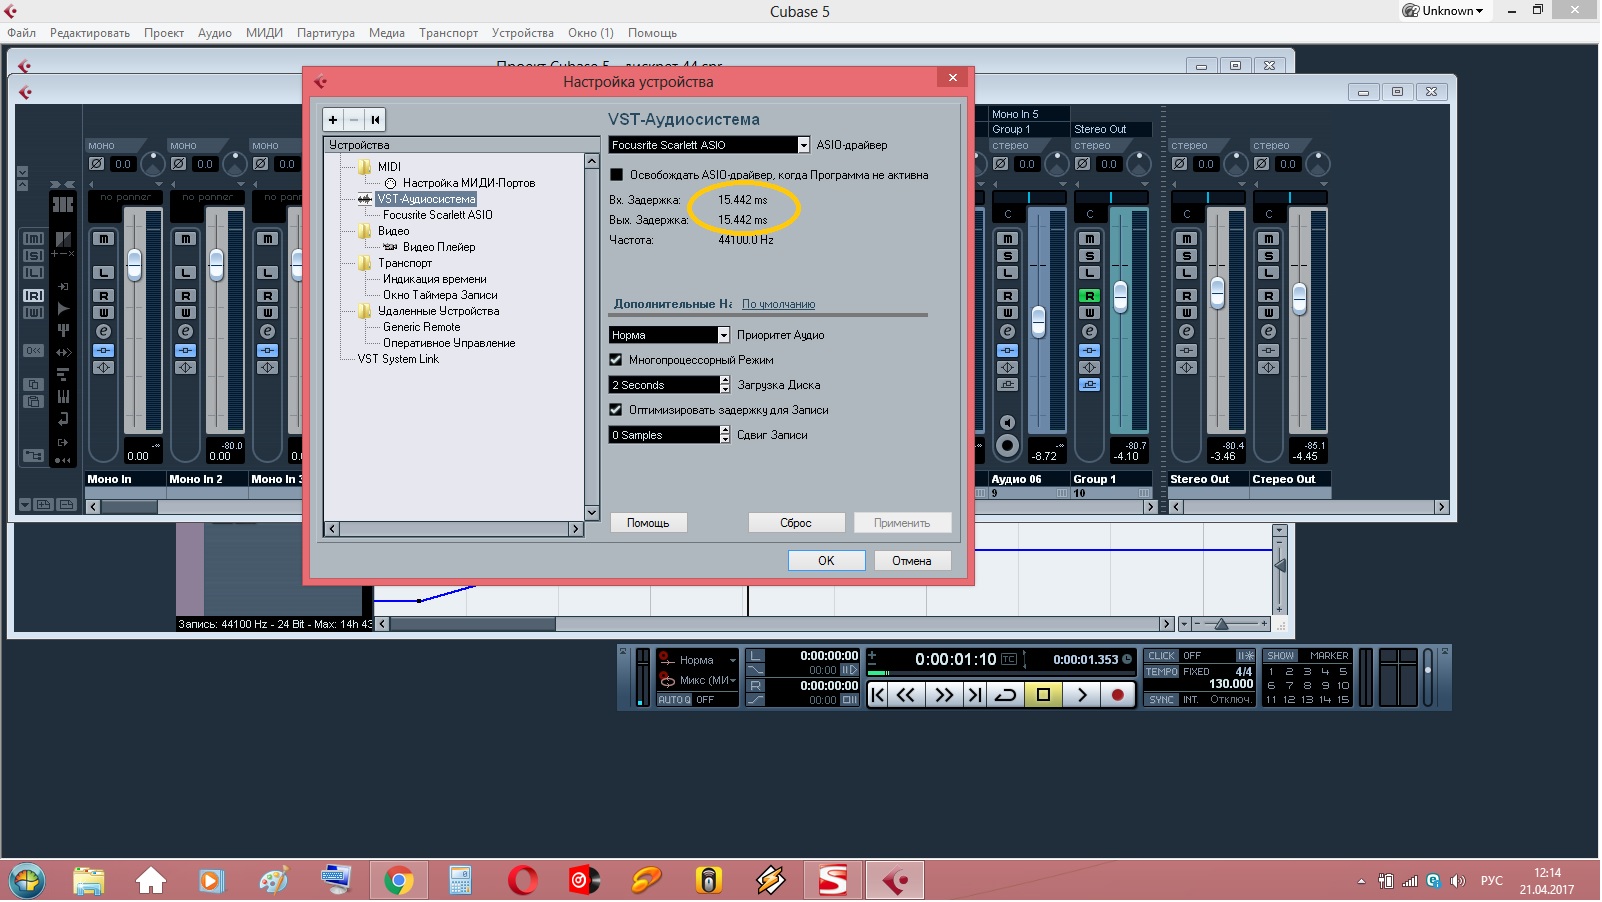Click the Сброс button
This screenshot has width=1602, height=902.
click(796, 523)
